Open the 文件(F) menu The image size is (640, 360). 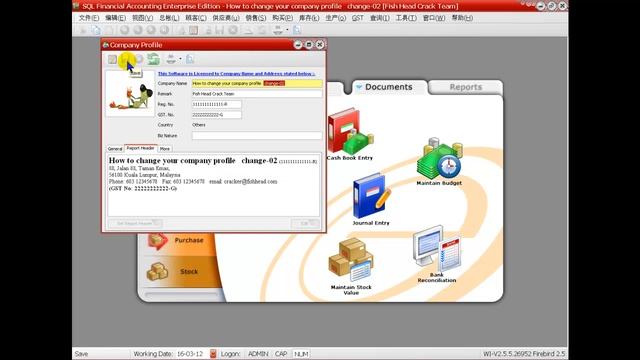point(89,18)
